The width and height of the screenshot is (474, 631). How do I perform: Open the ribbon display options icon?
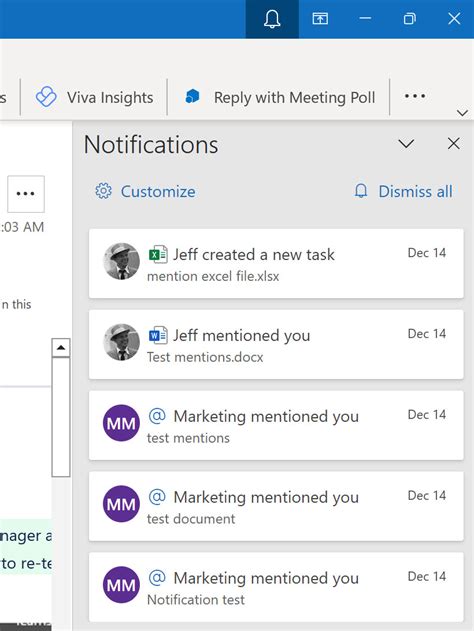click(x=320, y=19)
